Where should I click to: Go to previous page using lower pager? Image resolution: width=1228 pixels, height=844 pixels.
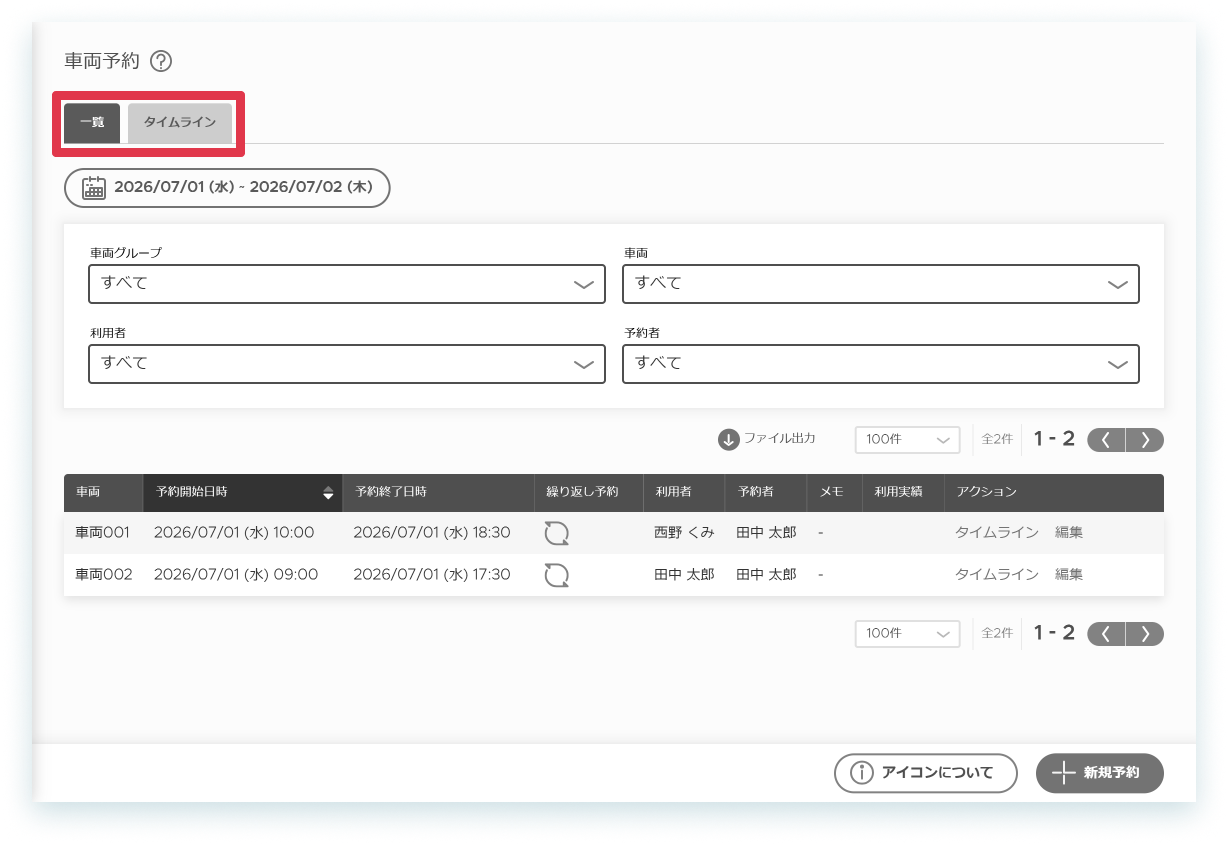[1106, 634]
